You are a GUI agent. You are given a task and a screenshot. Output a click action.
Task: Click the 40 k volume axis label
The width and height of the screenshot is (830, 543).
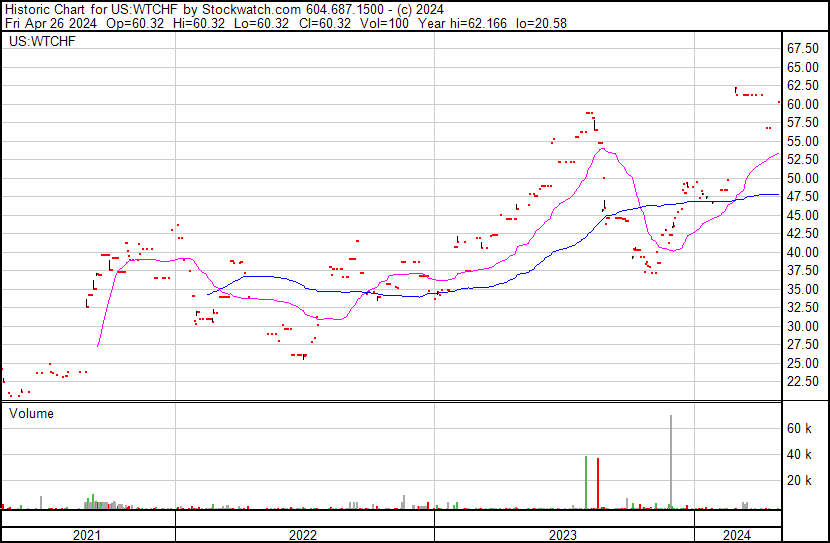coord(799,454)
